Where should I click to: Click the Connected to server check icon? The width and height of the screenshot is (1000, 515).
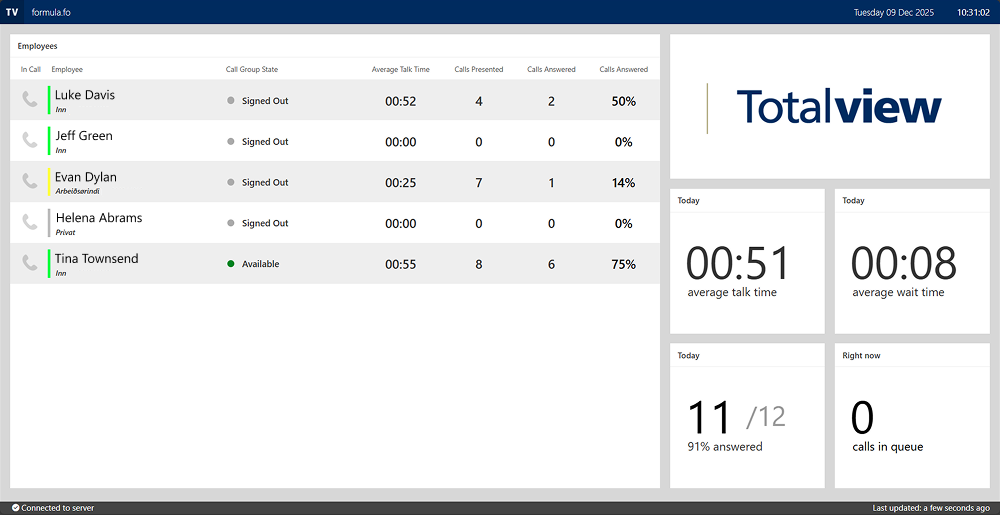[15, 508]
